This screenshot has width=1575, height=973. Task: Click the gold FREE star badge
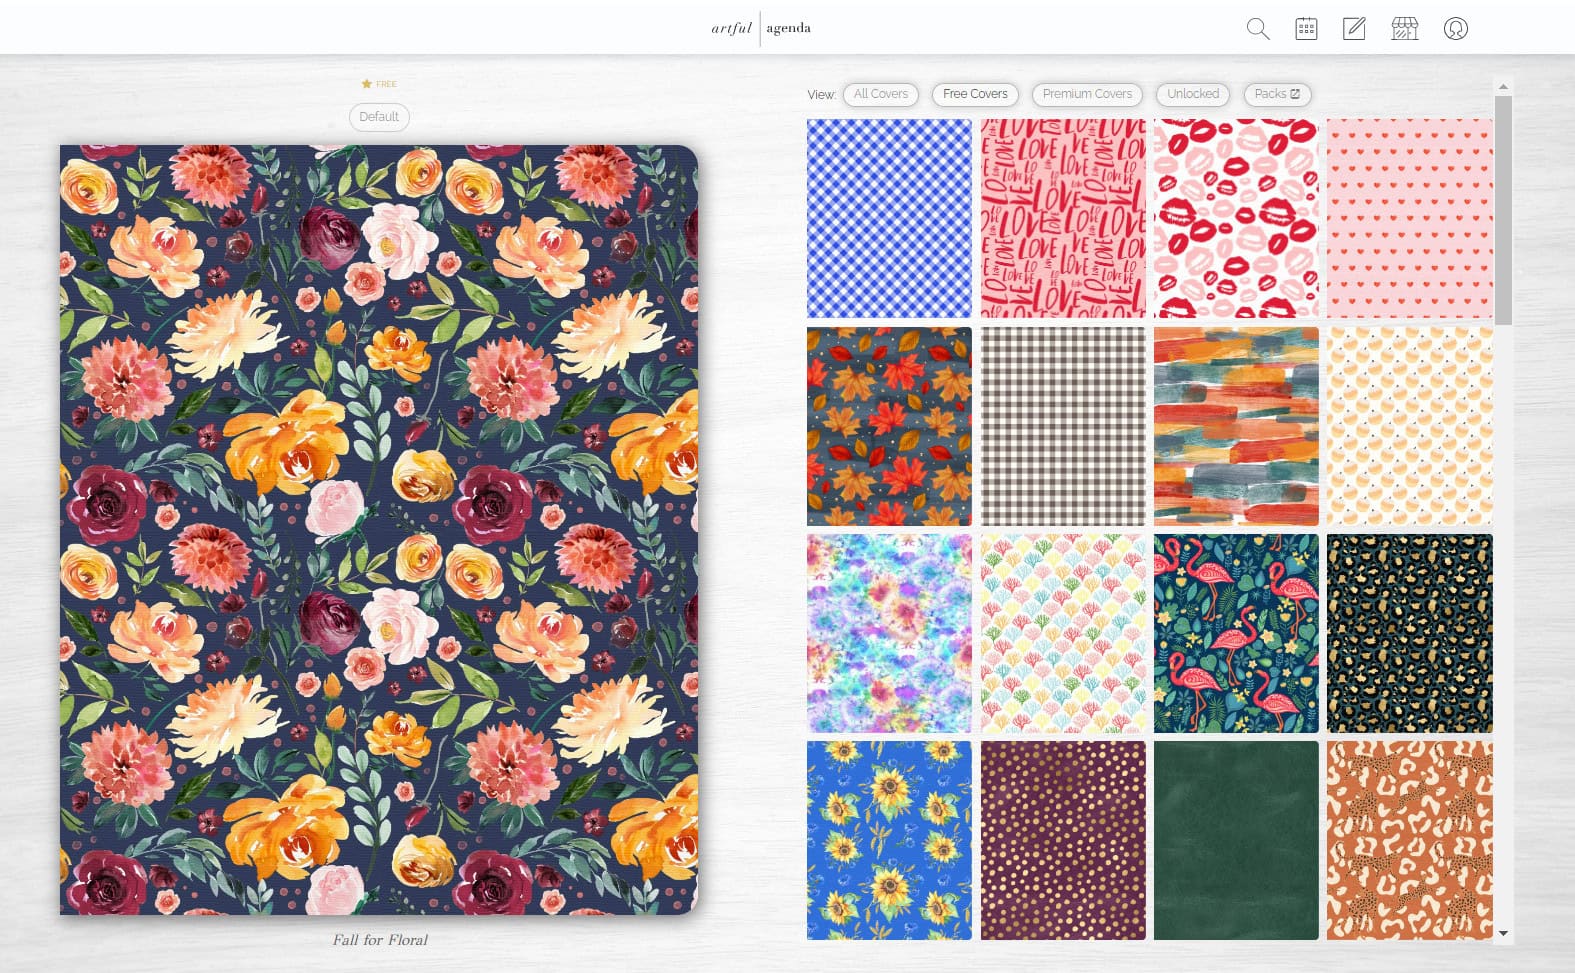[x=379, y=84]
